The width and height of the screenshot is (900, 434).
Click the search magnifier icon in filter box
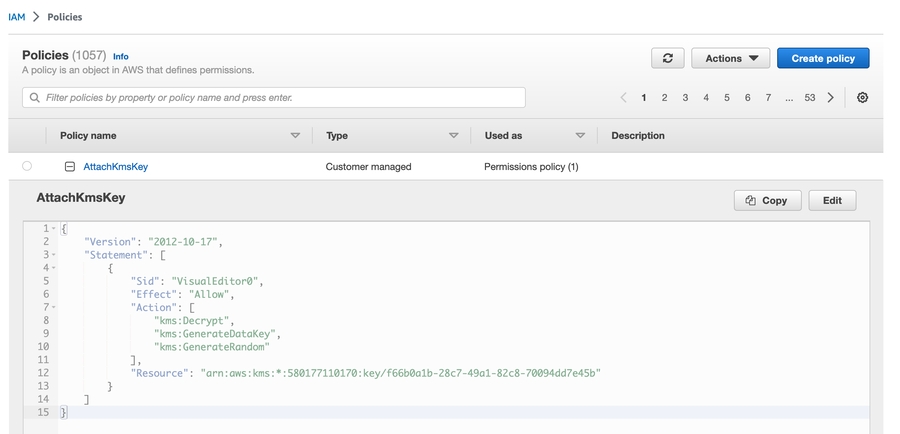pyautogui.click(x=35, y=98)
